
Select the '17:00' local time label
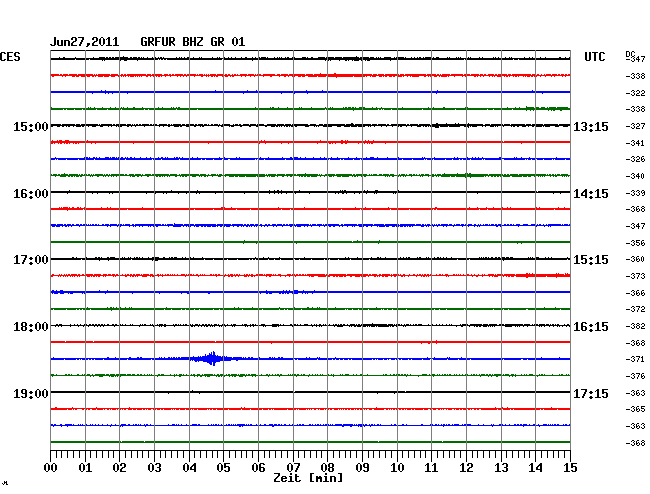31,260
